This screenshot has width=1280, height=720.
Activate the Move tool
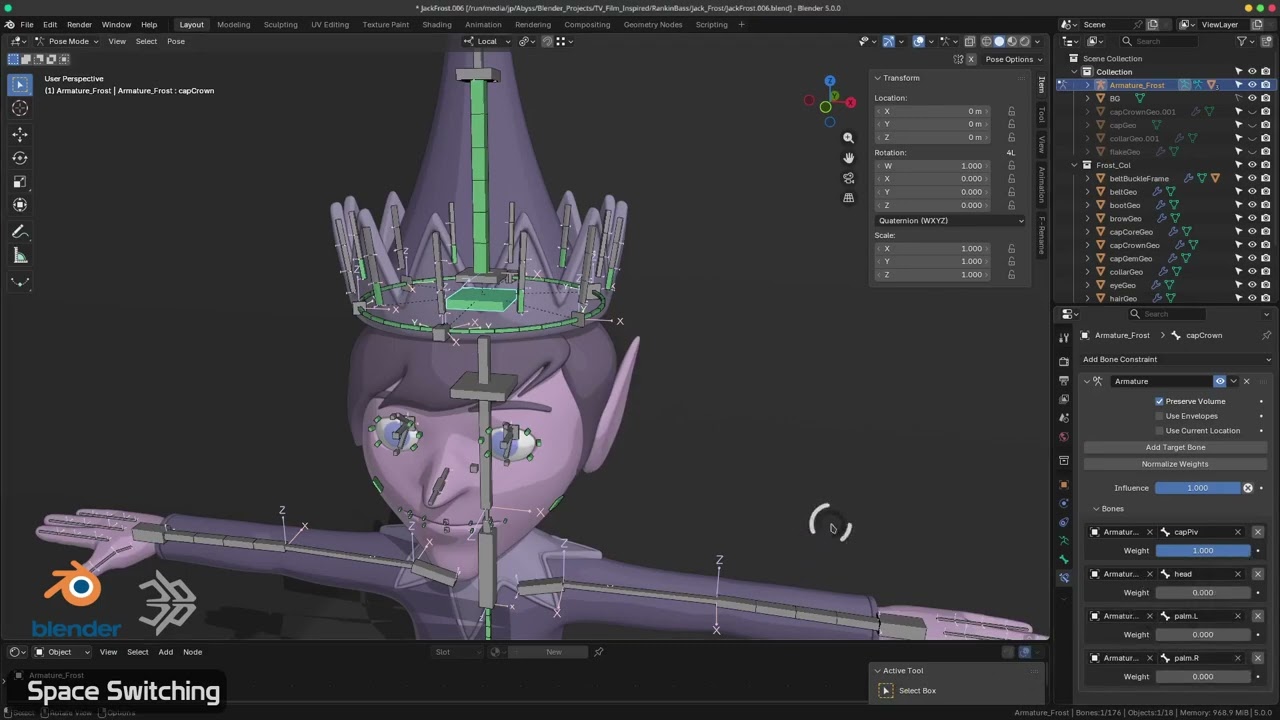click(20, 134)
